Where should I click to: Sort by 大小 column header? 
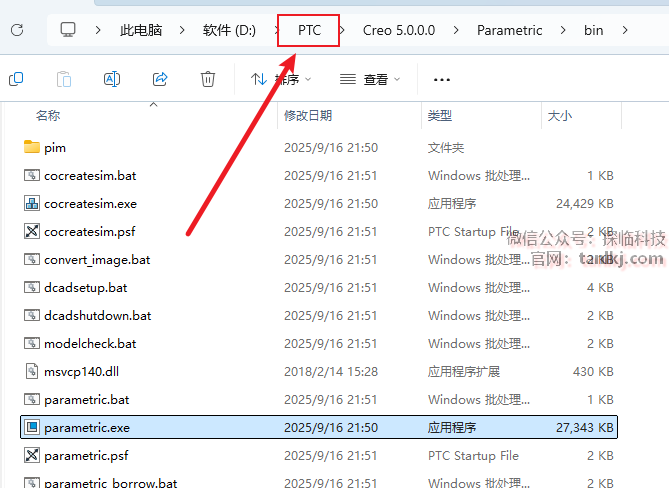coord(559,115)
